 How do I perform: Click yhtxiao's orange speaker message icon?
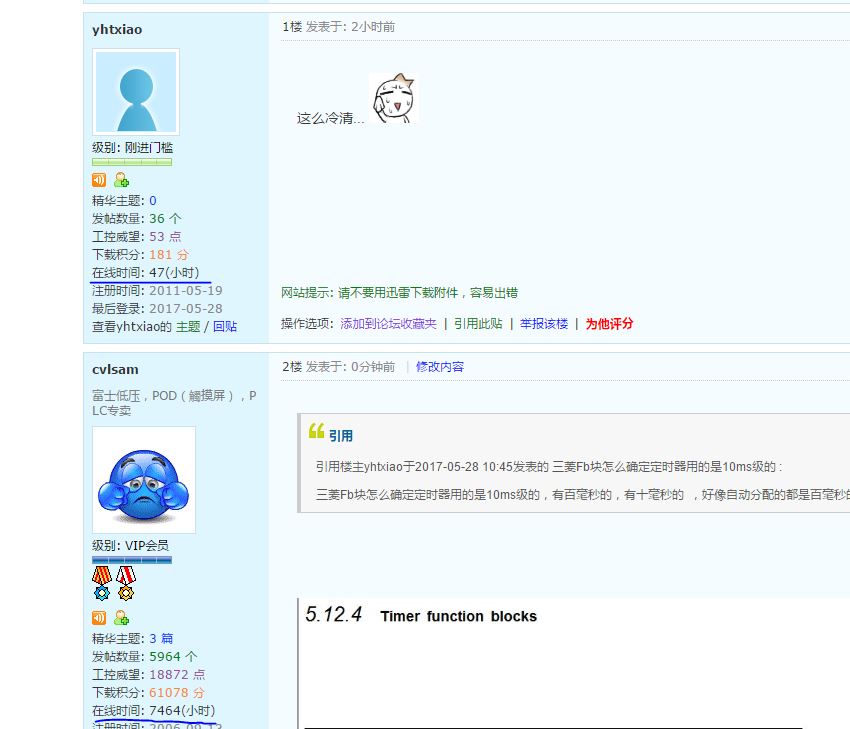pos(99,180)
